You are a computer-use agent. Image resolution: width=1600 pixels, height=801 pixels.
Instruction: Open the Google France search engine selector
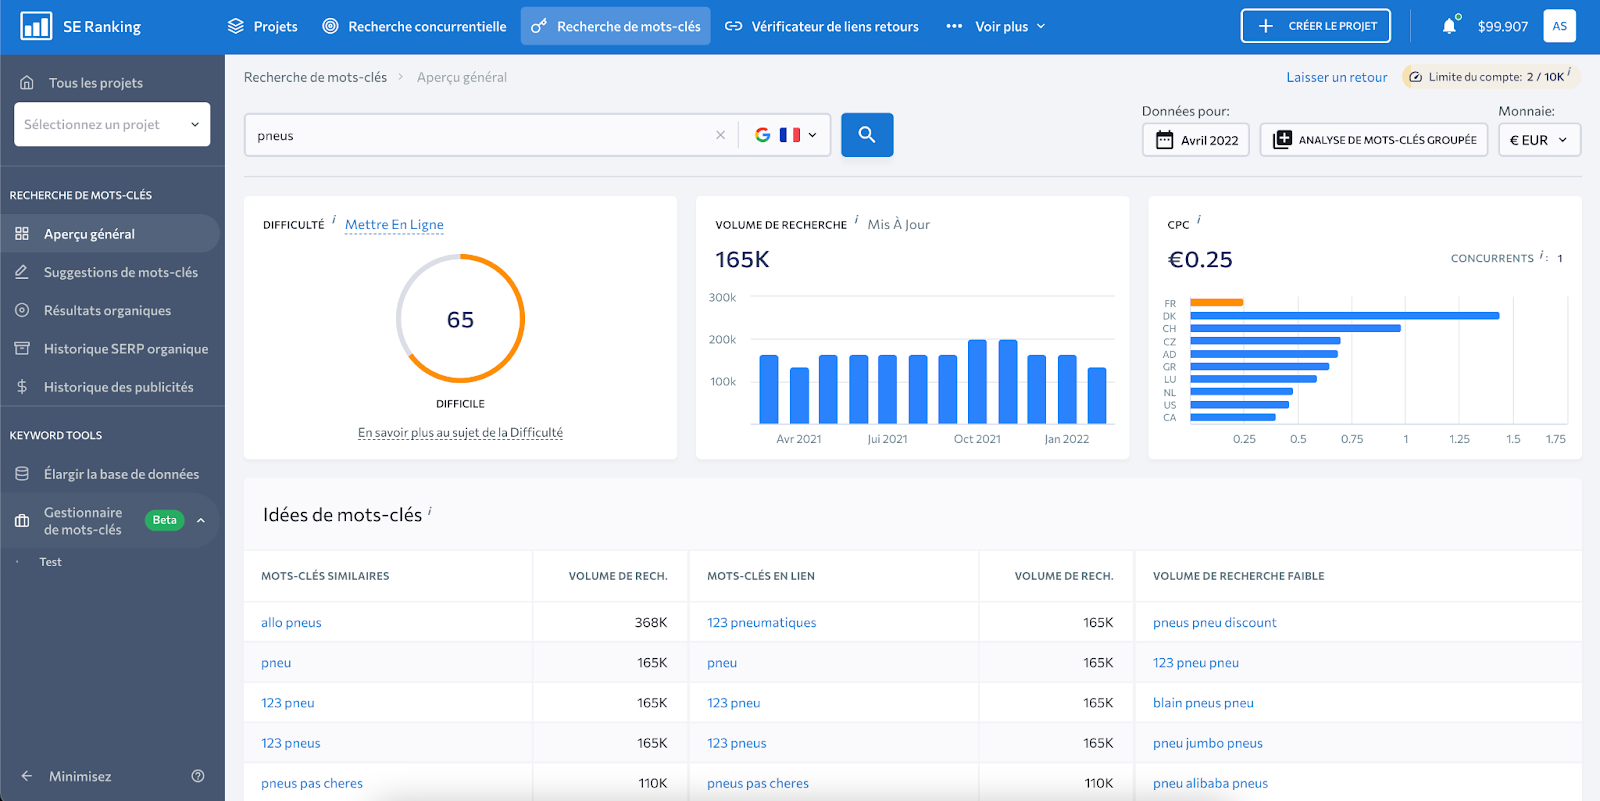pos(786,135)
